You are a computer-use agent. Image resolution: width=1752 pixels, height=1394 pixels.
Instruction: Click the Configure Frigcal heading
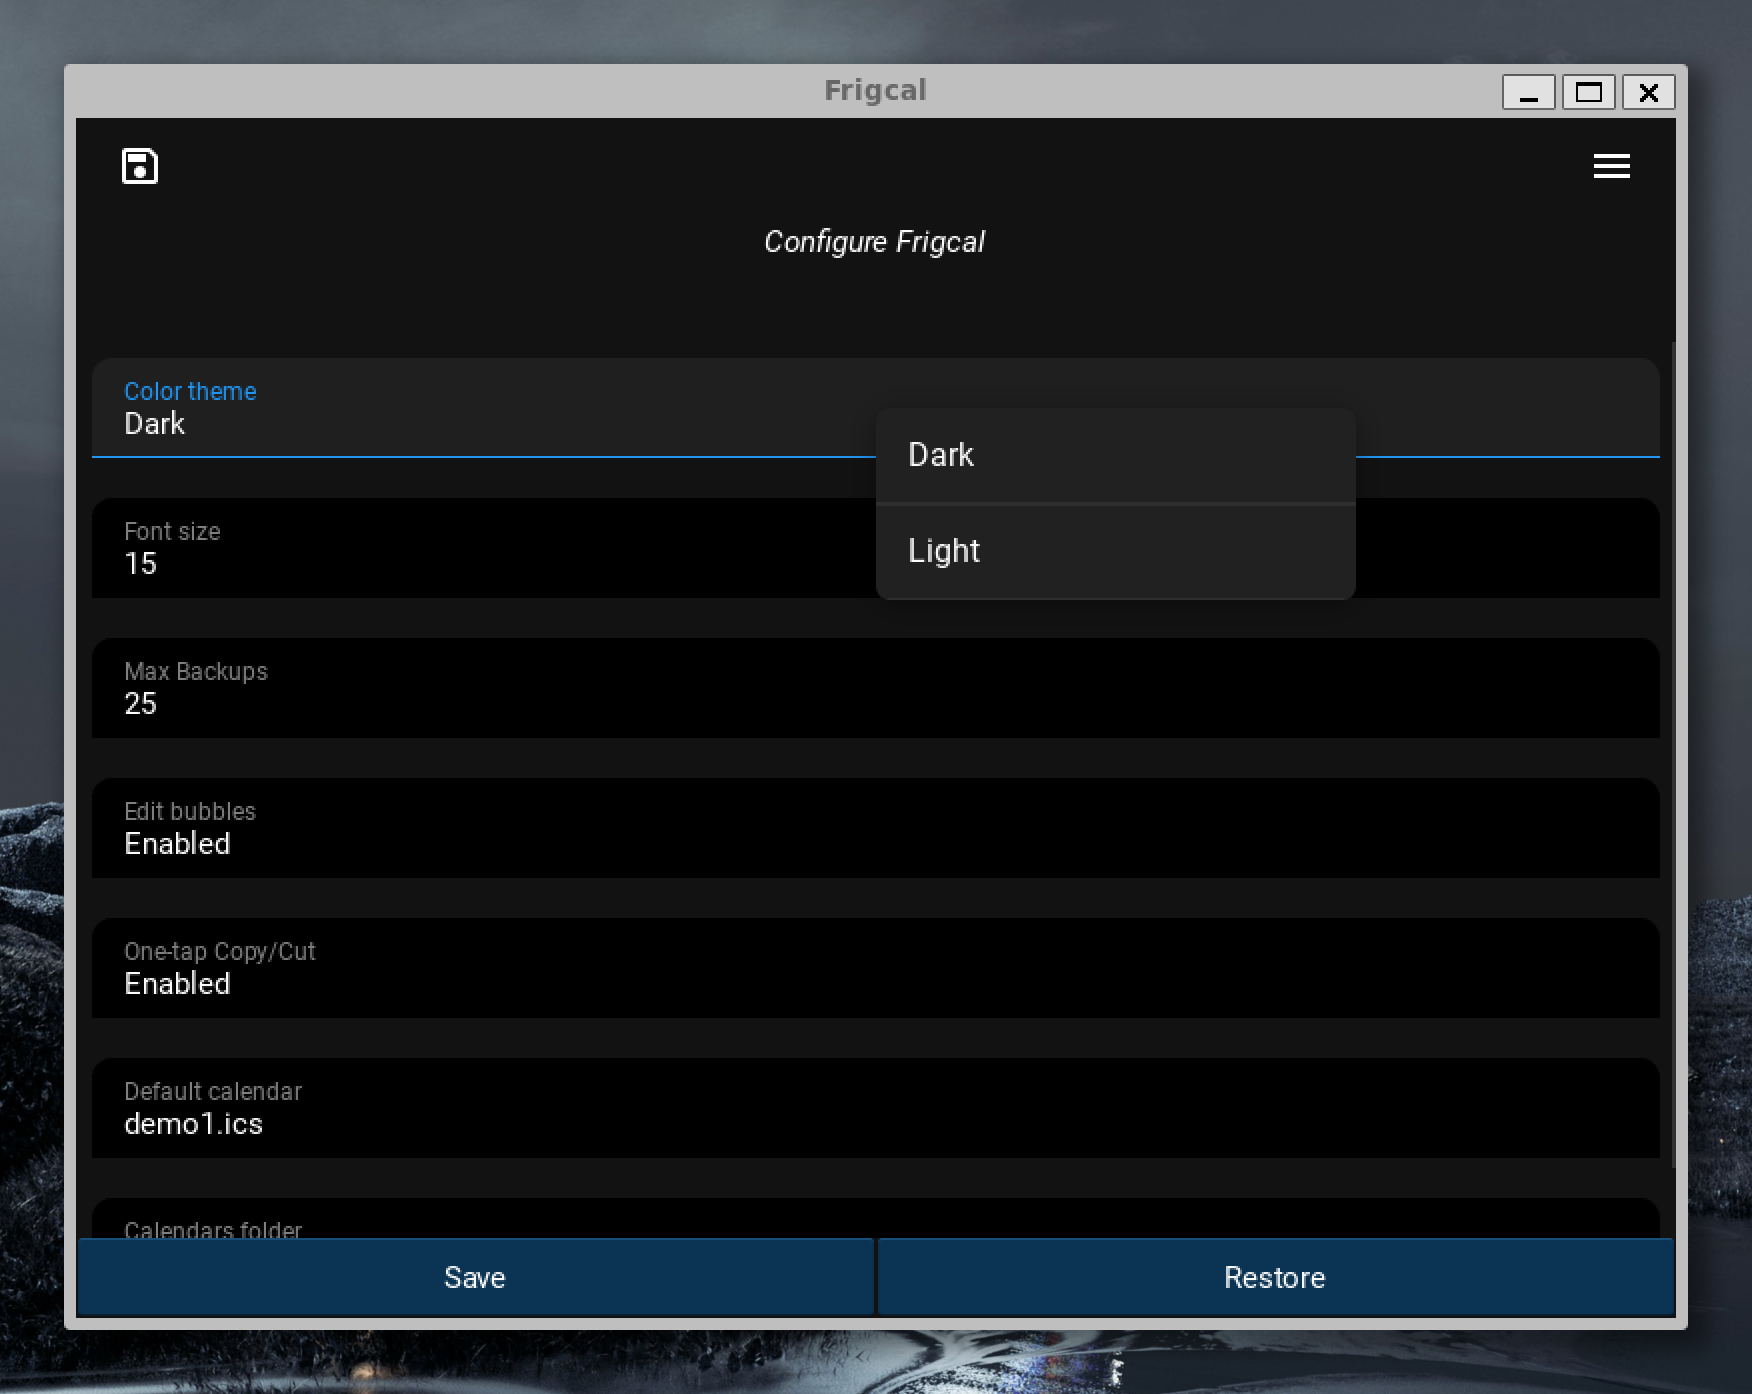[x=875, y=242]
